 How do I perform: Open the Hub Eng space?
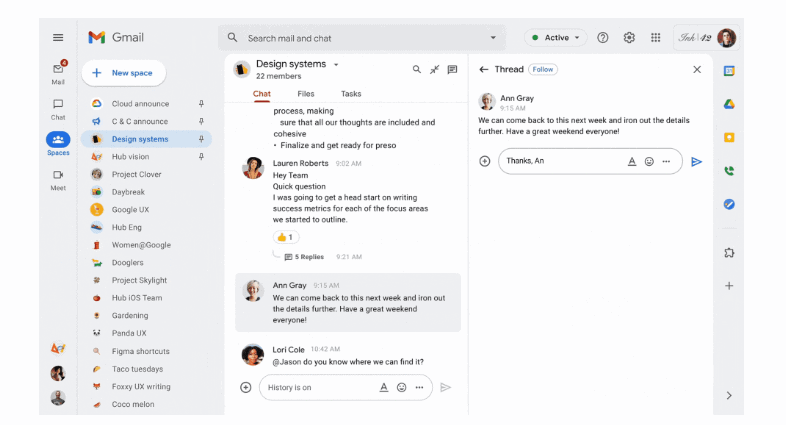[x=146, y=227]
